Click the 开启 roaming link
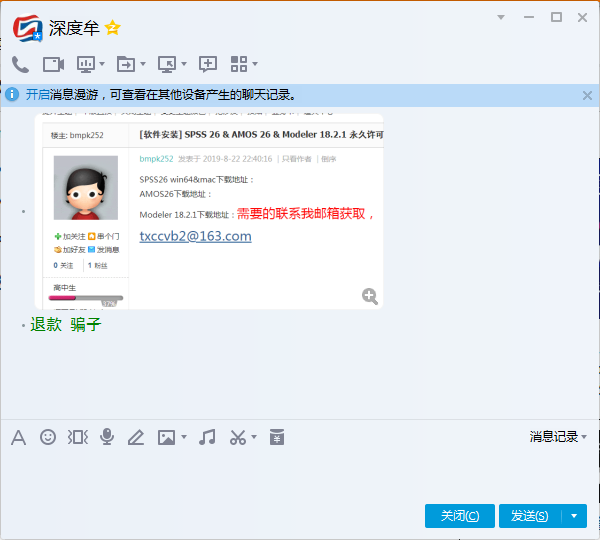 [x=38, y=95]
